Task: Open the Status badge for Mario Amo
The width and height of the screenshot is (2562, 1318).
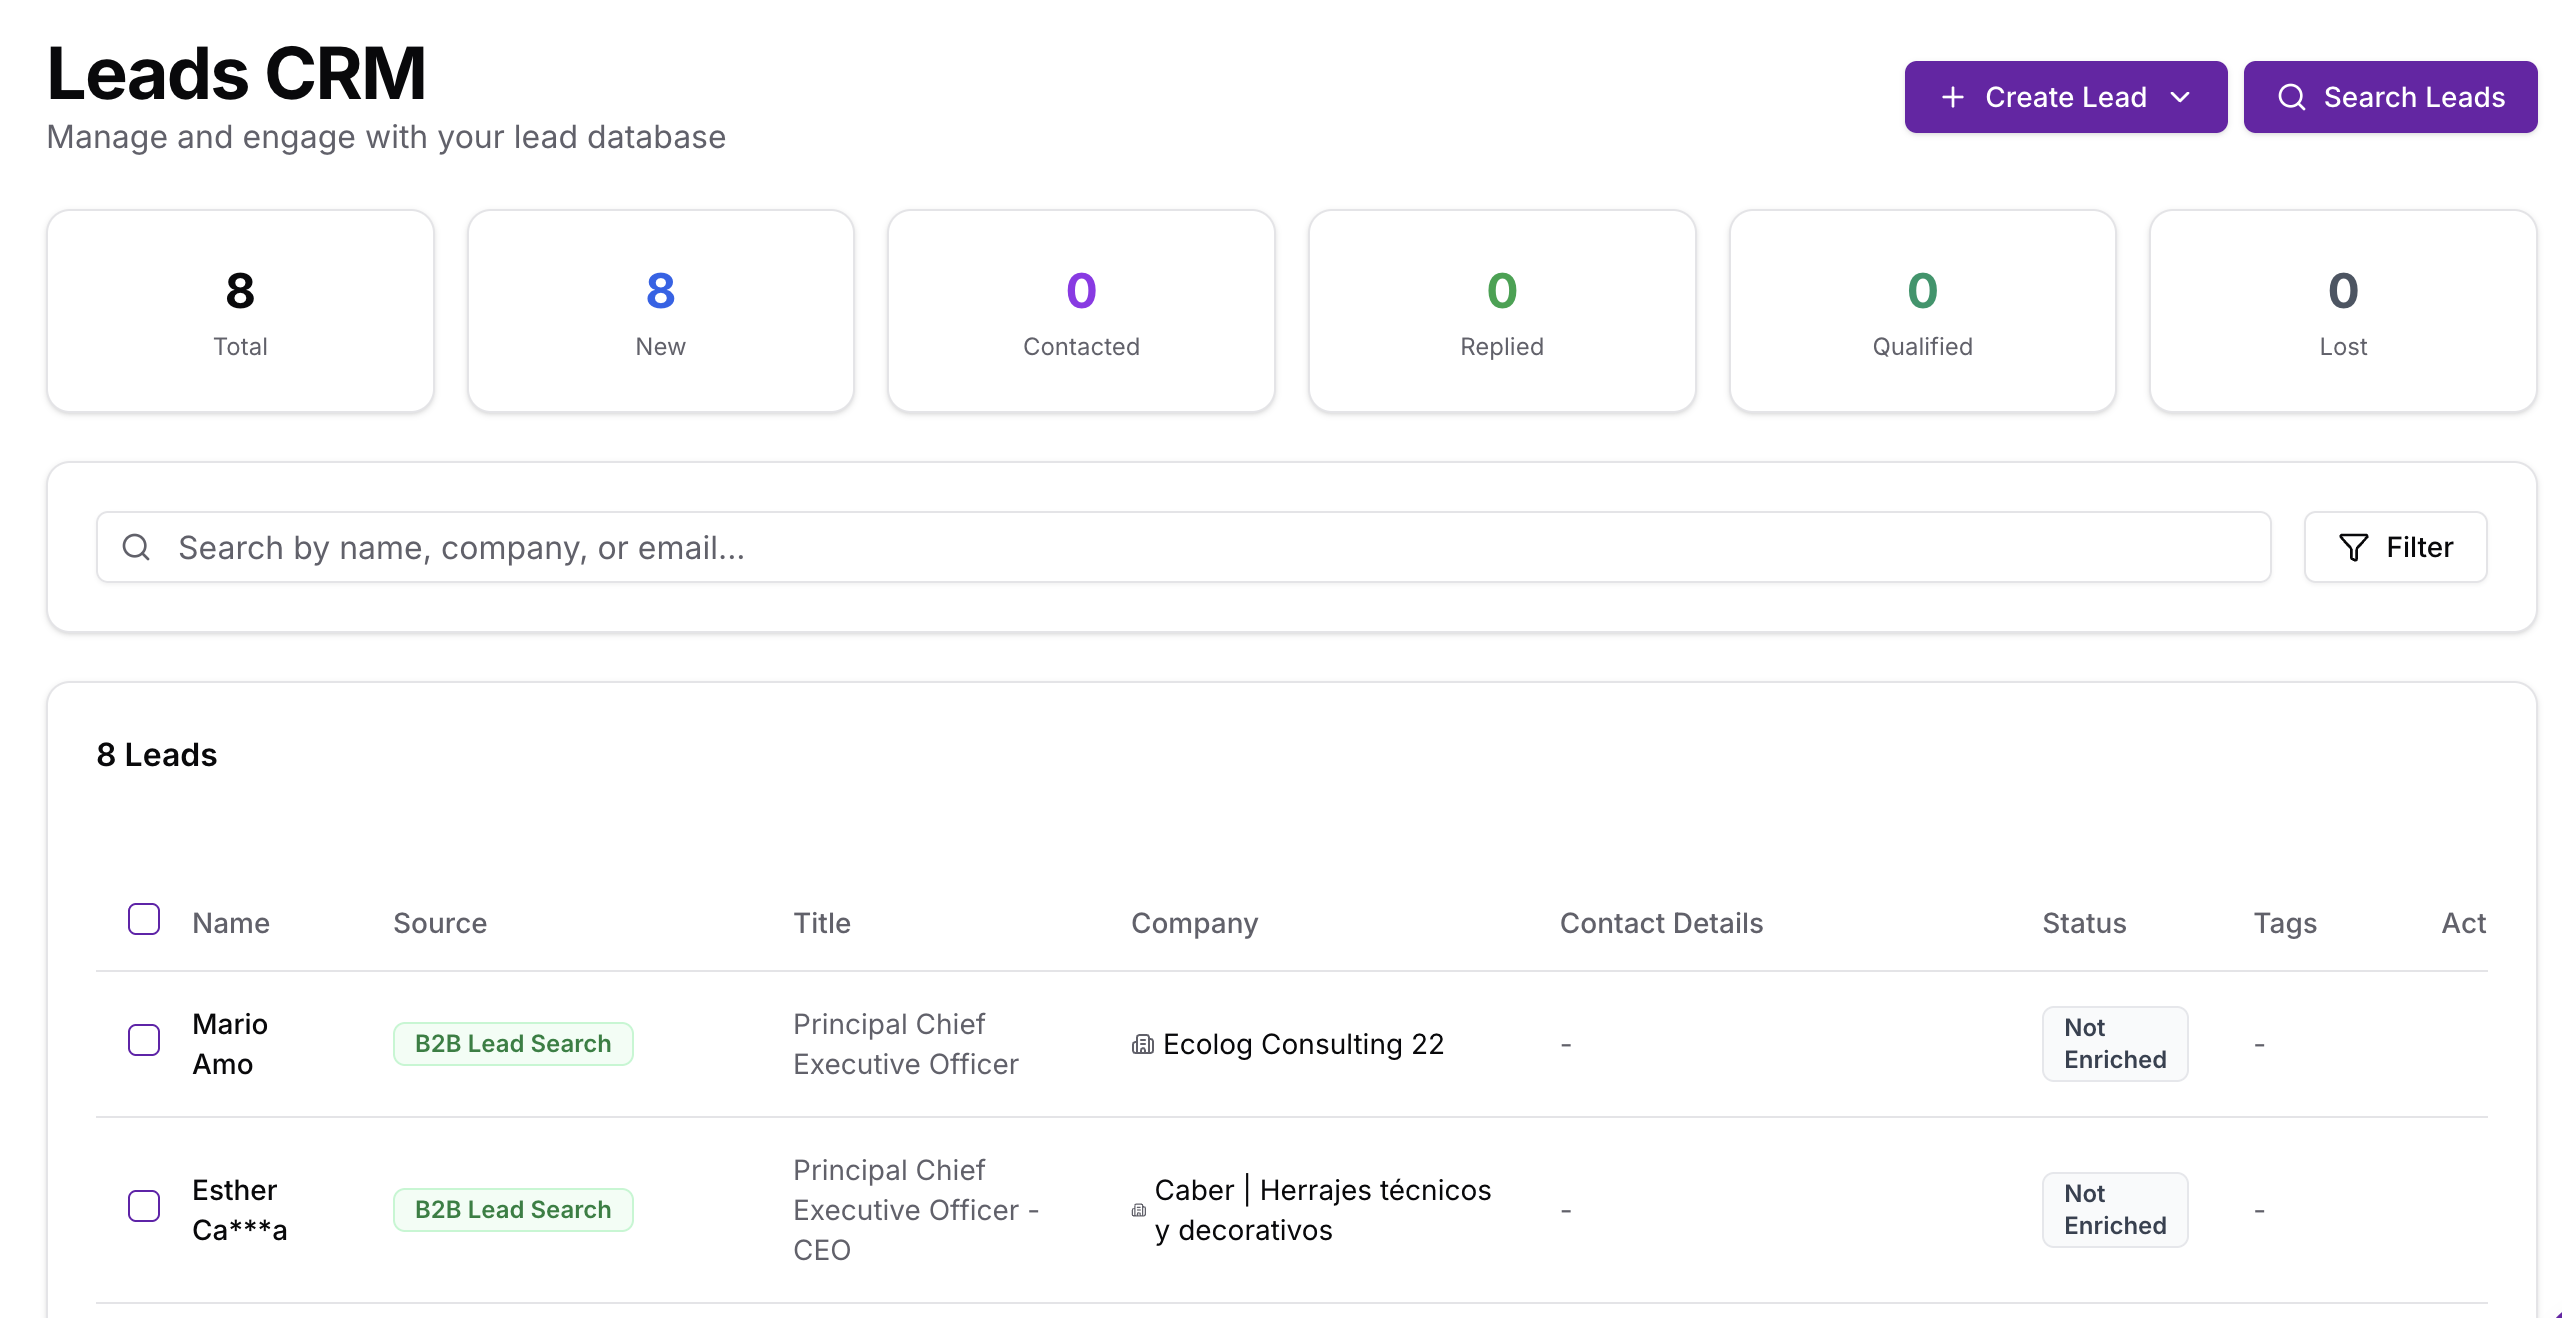Action: click(2114, 1043)
